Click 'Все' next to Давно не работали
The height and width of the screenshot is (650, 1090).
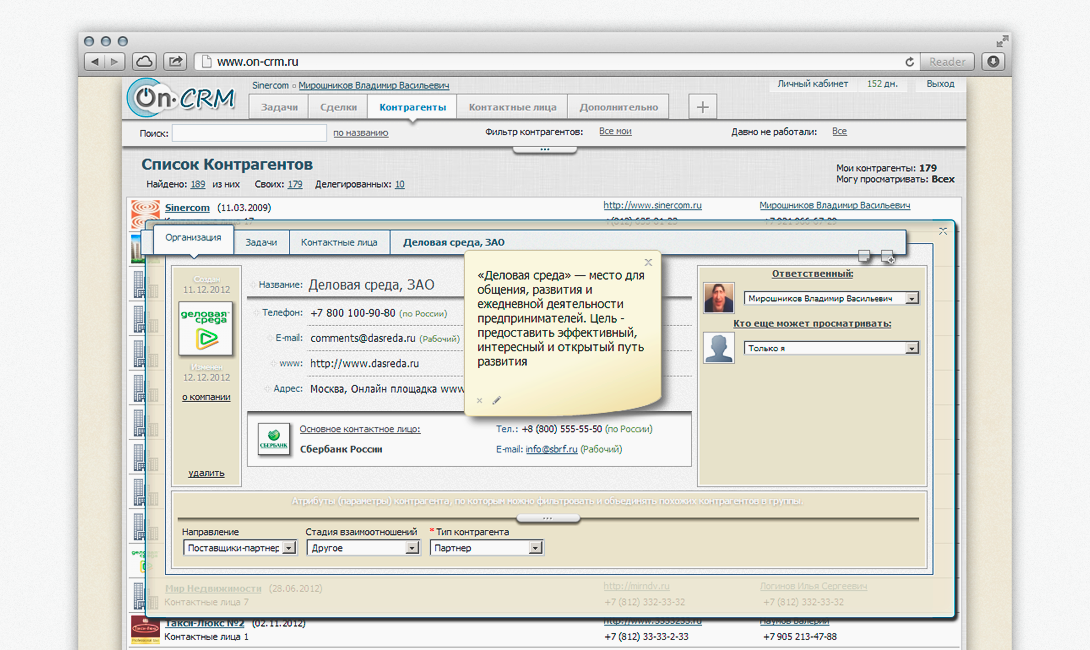(x=839, y=131)
